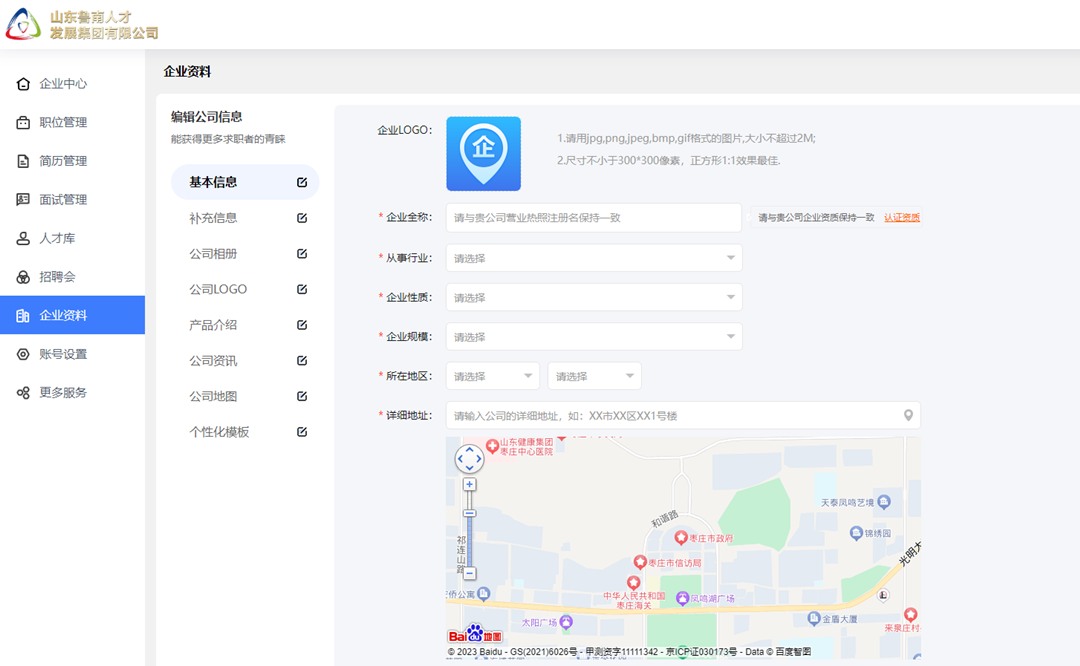Open first 所在地区 dropdown
This screenshot has height=666, width=1080.
point(492,376)
